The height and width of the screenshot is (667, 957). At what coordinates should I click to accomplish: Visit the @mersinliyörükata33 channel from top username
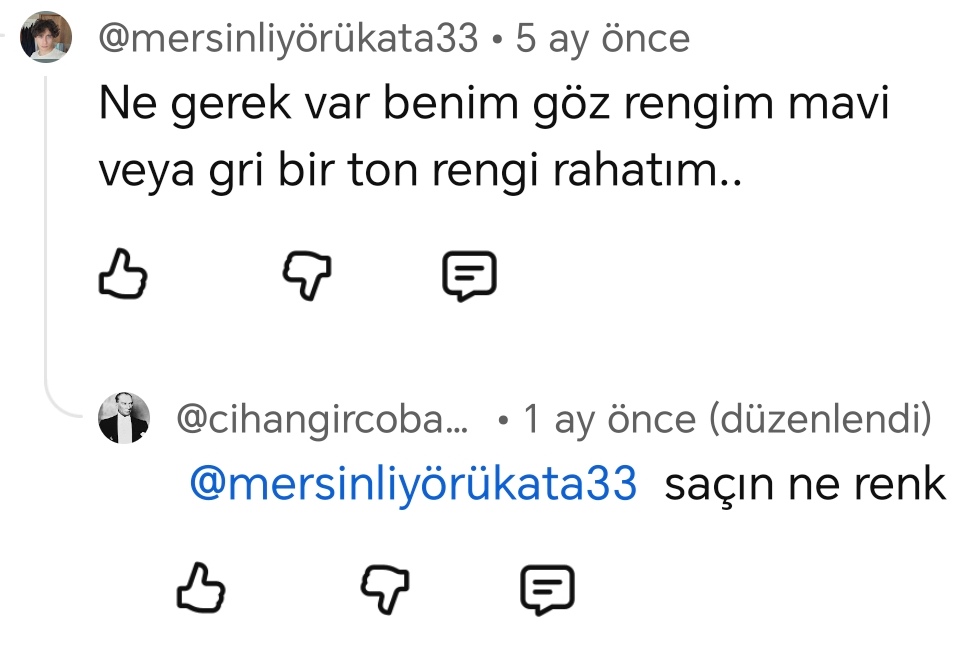(288, 40)
